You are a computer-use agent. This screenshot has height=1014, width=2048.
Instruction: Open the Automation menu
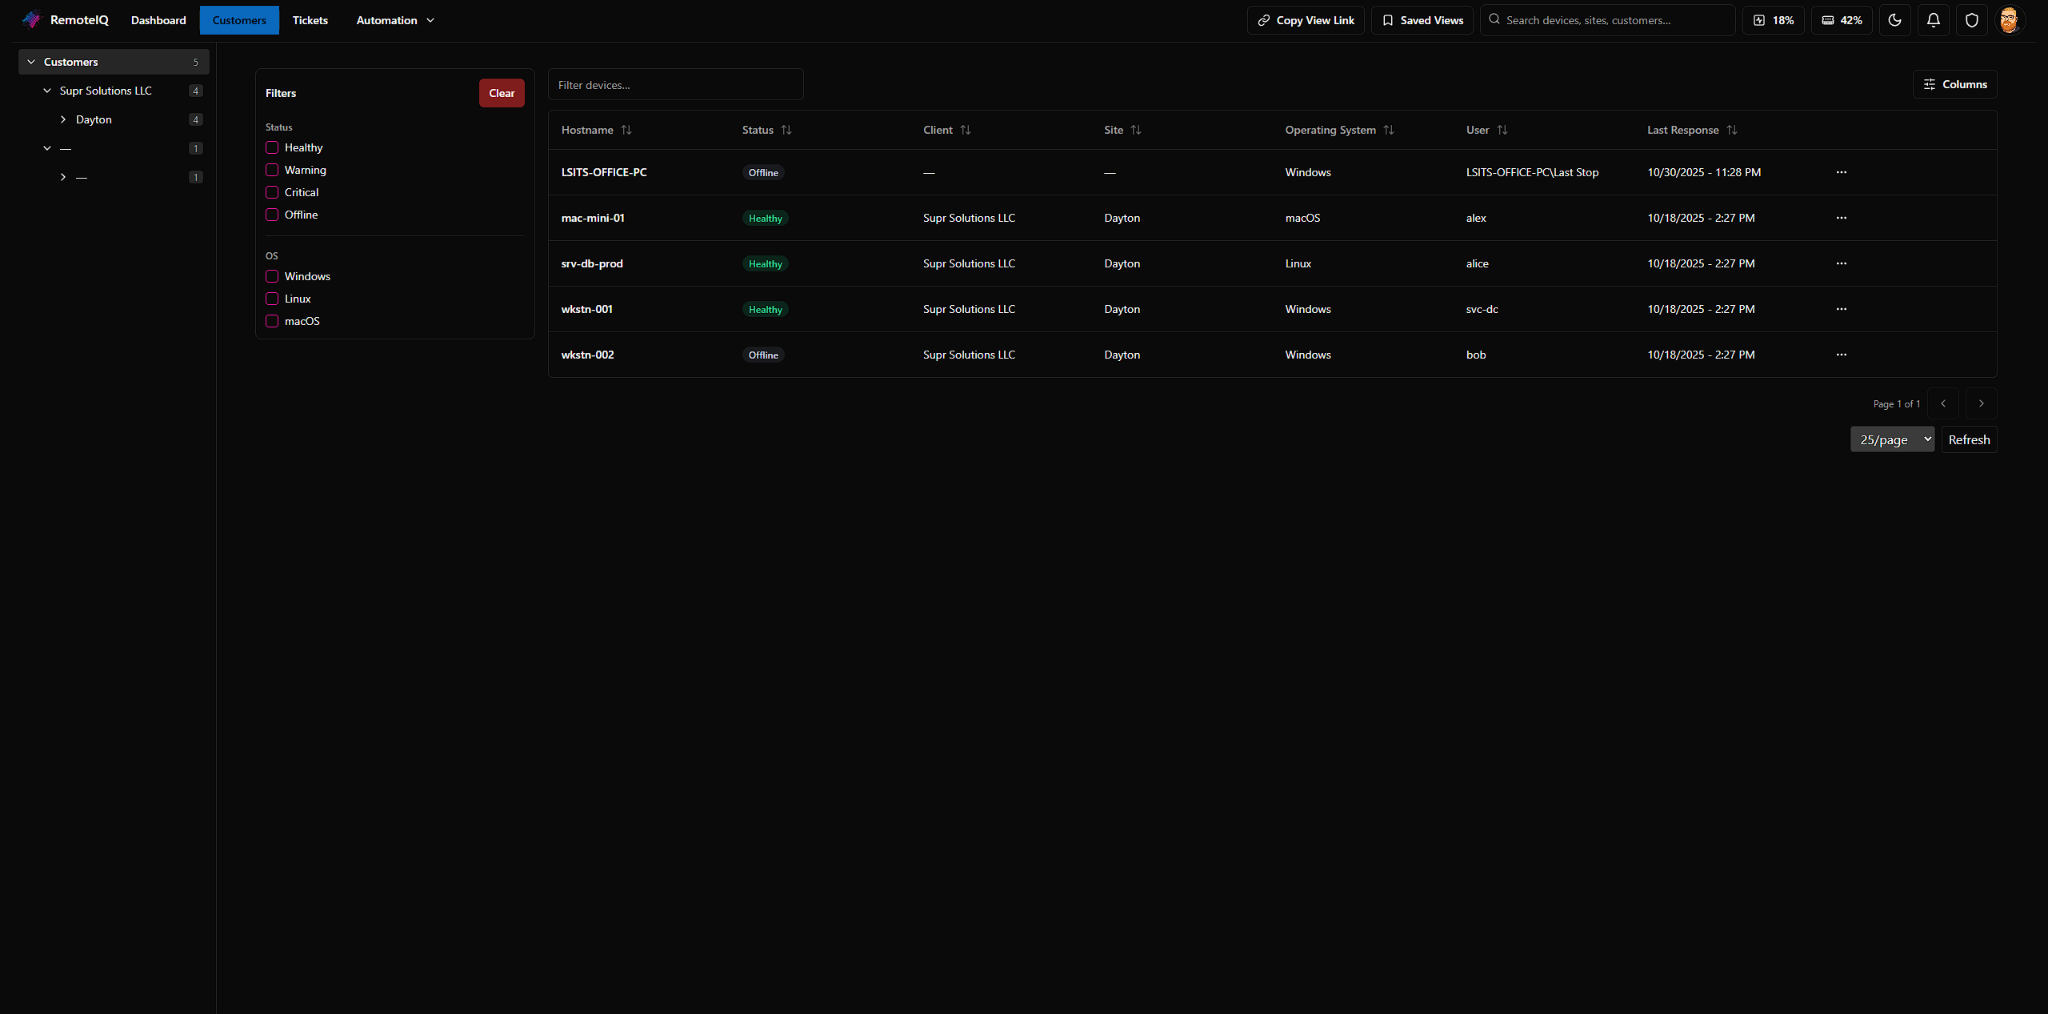[x=395, y=20]
